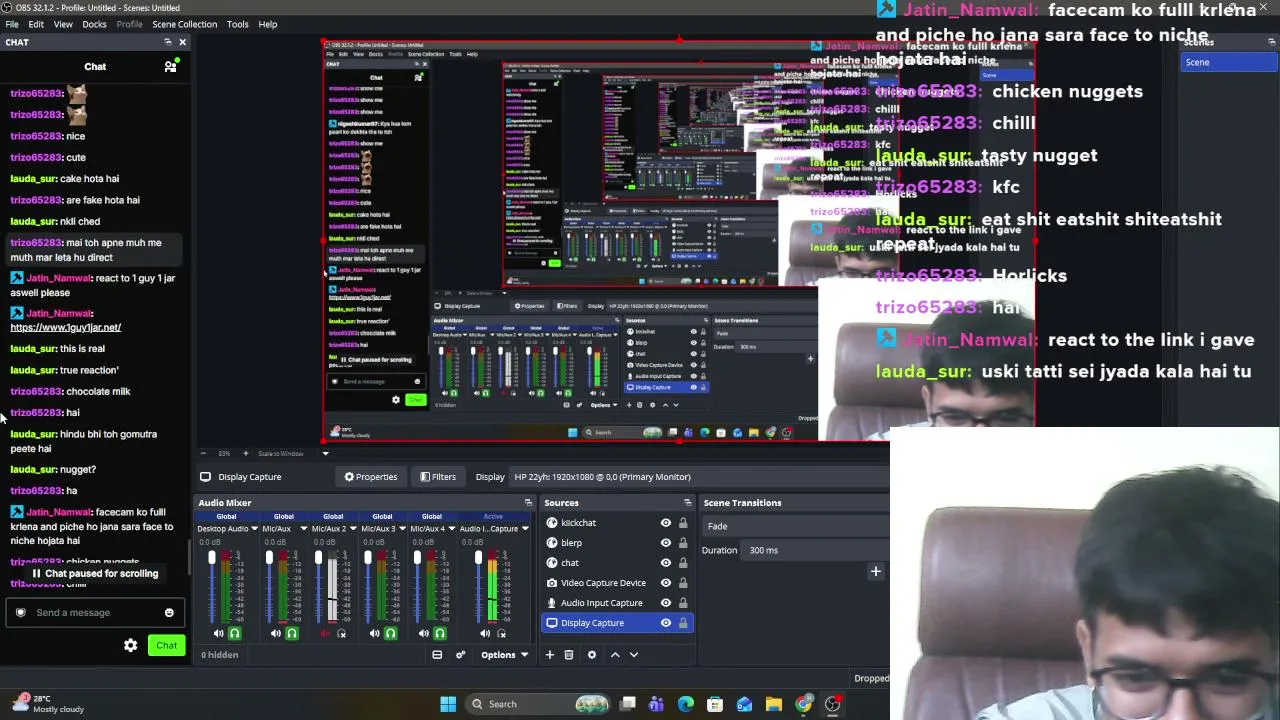Zoom in the preview

245,453
